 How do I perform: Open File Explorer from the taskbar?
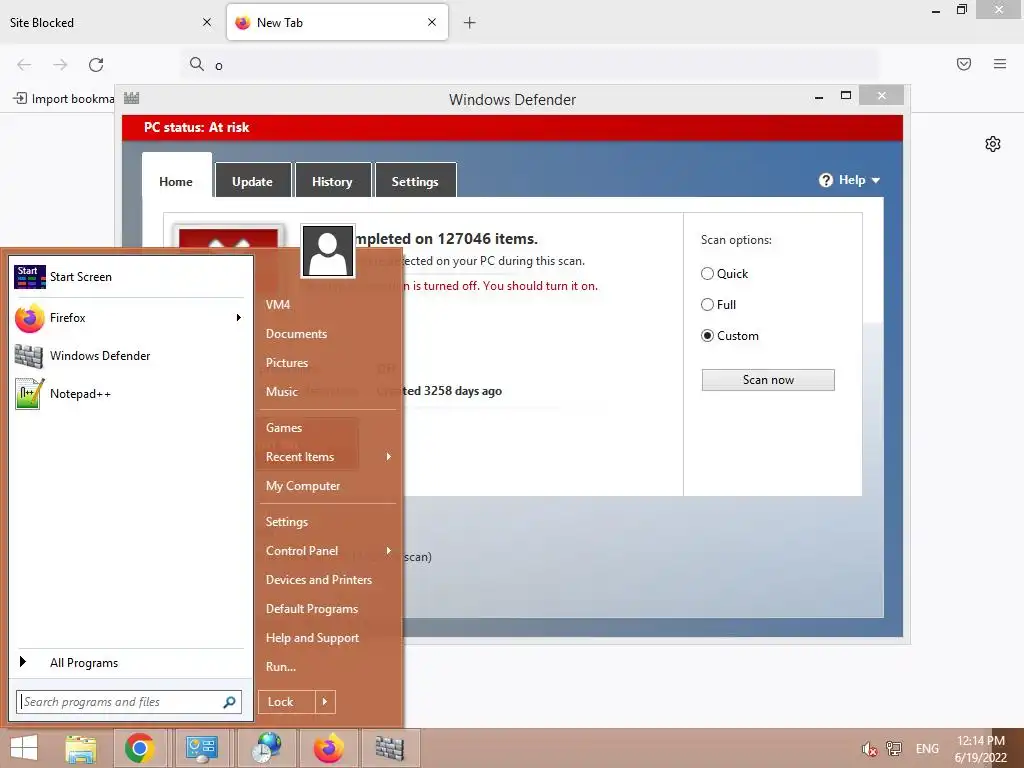(x=81, y=748)
